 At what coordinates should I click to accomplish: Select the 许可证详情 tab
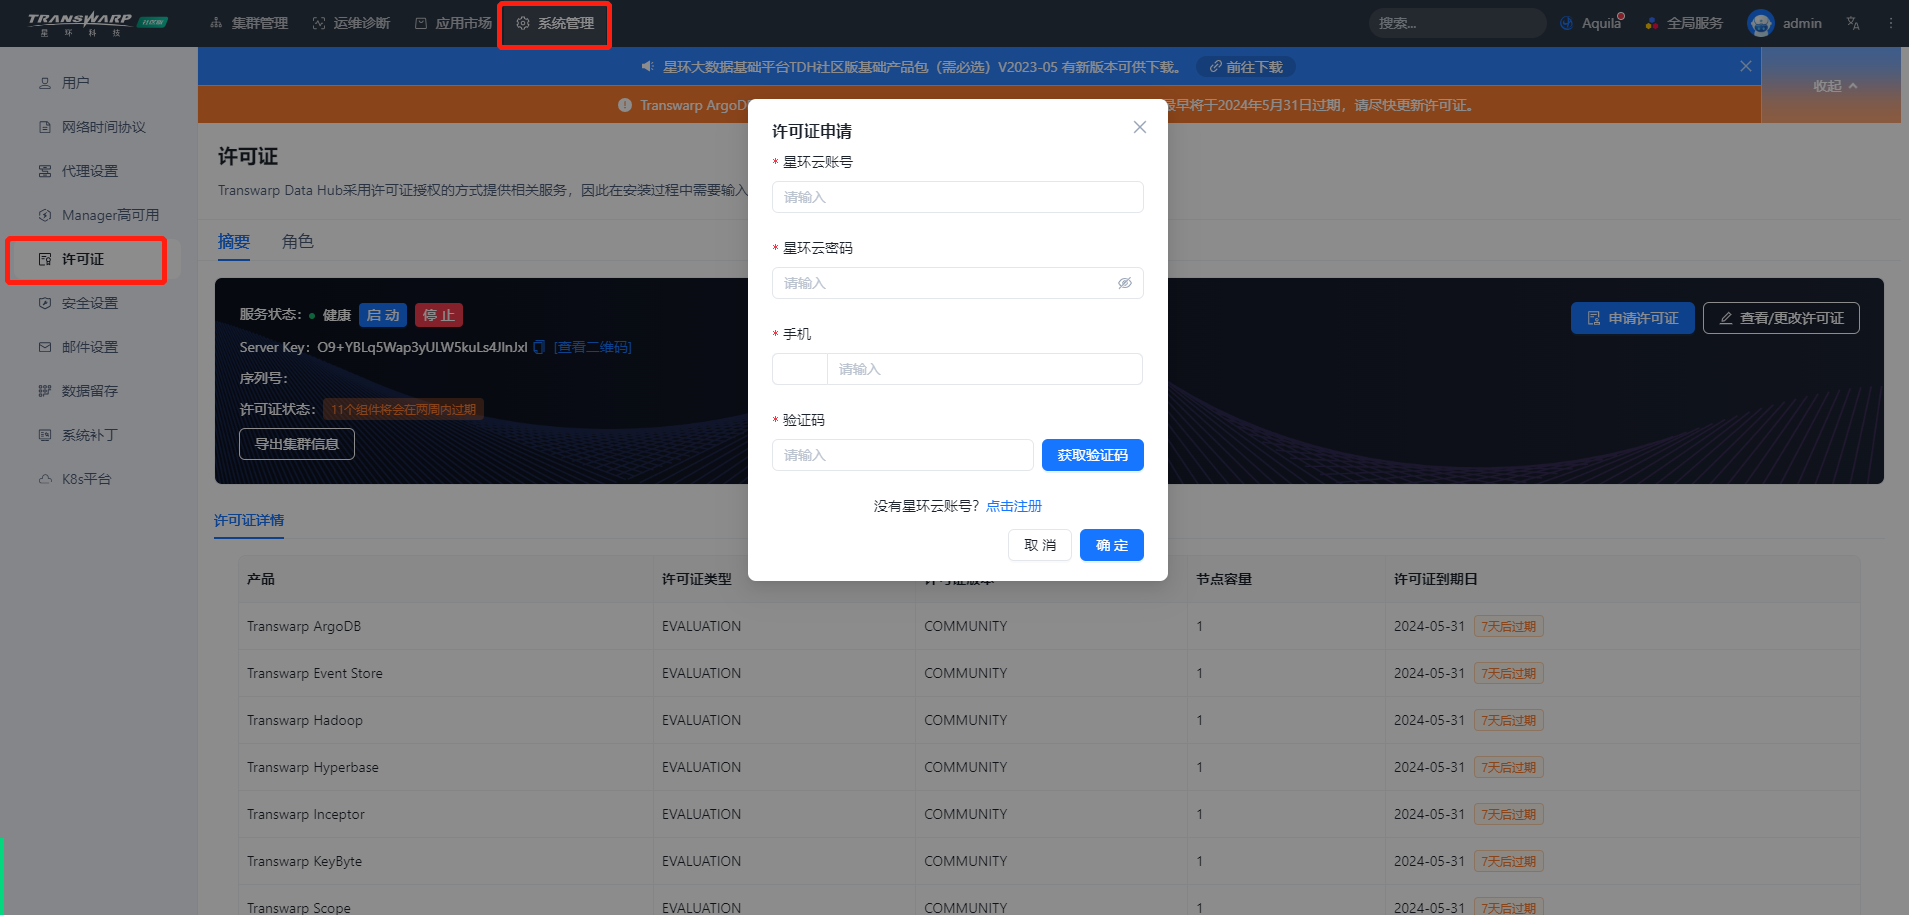(249, 520)
